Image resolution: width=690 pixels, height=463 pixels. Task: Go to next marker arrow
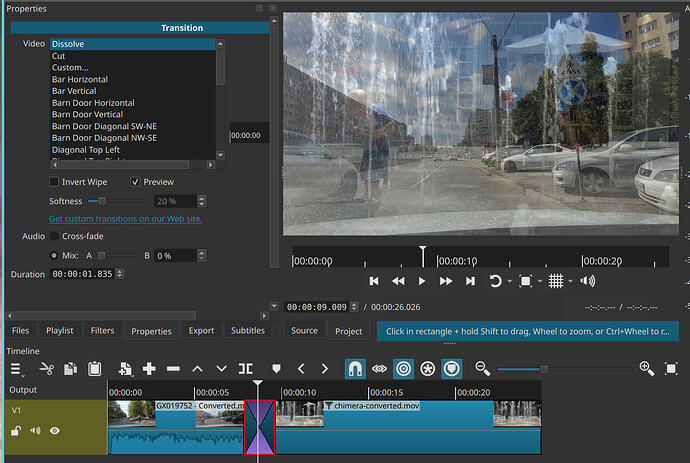(325, 369)
